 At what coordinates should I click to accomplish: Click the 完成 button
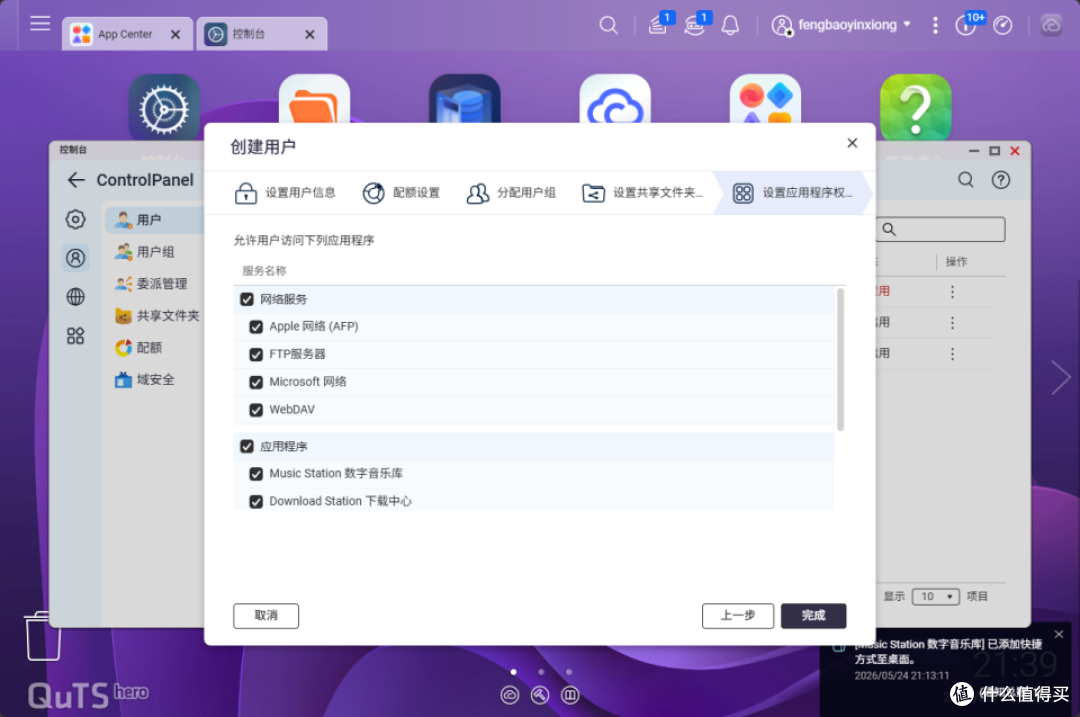click(x=813, y=616)
